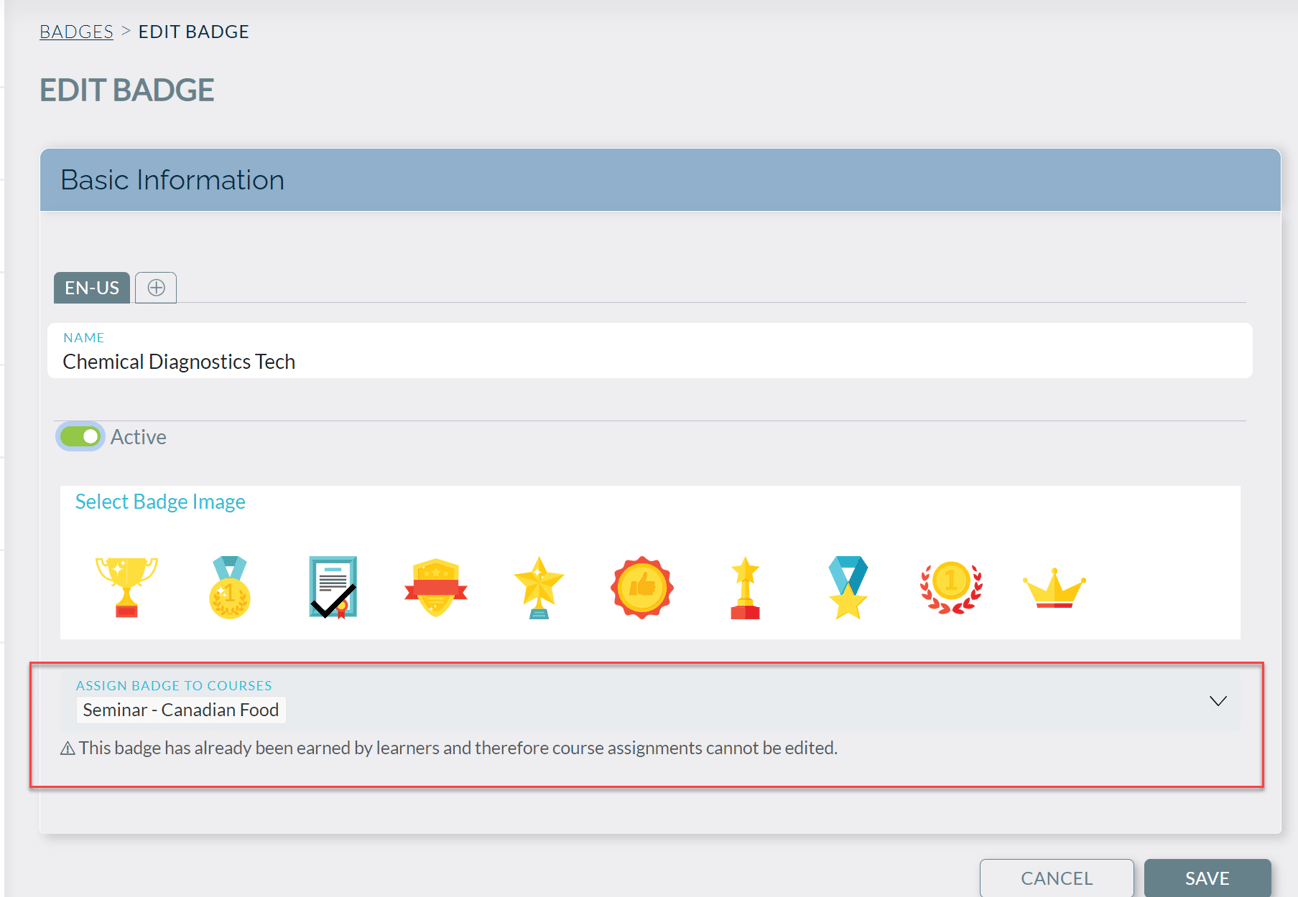Select the Seminar - Canadian Food course chip

click(181, 710)
